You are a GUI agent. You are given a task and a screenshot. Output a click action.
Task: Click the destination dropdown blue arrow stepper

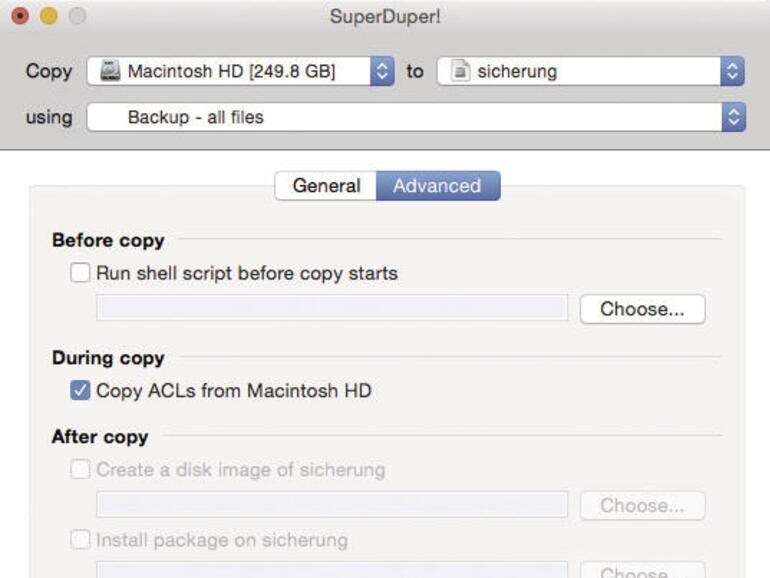(733, 72)
